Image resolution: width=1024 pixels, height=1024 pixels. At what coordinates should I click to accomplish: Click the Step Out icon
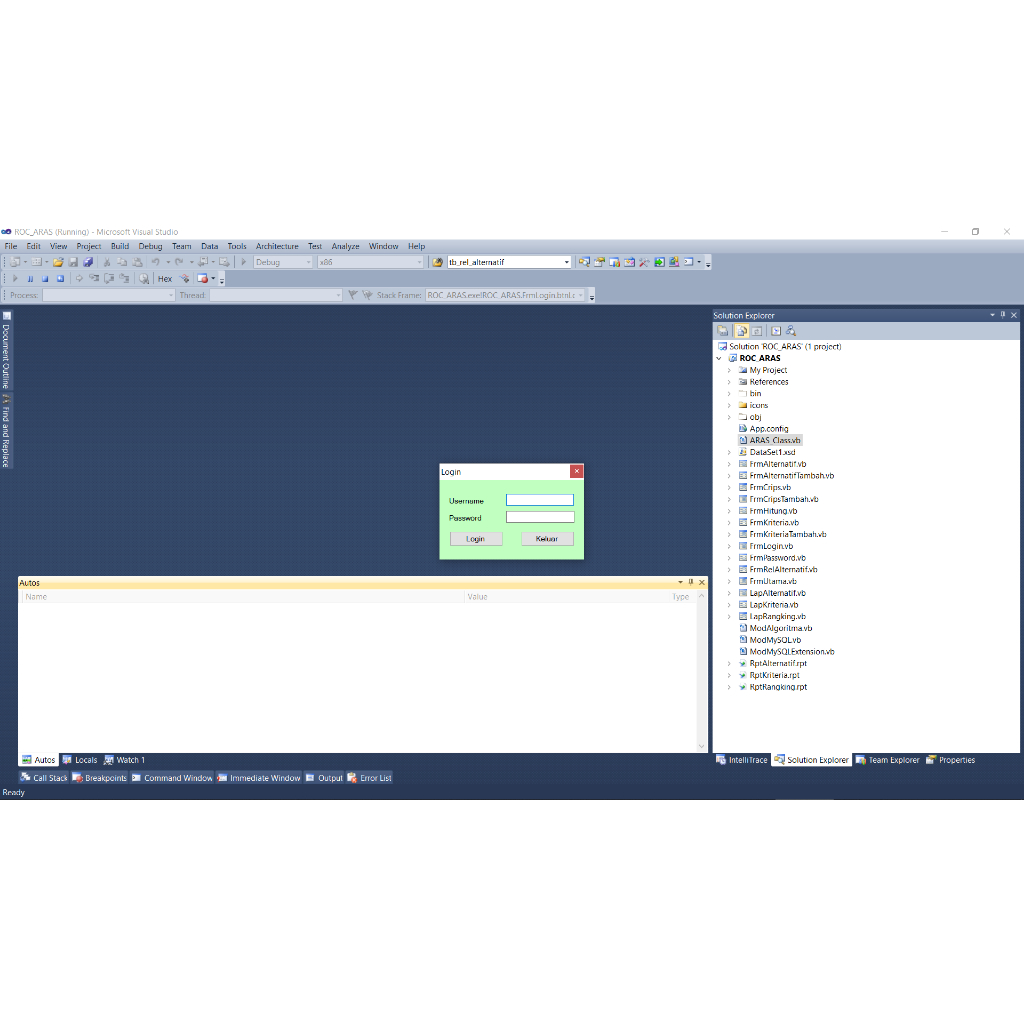(124, 278)
